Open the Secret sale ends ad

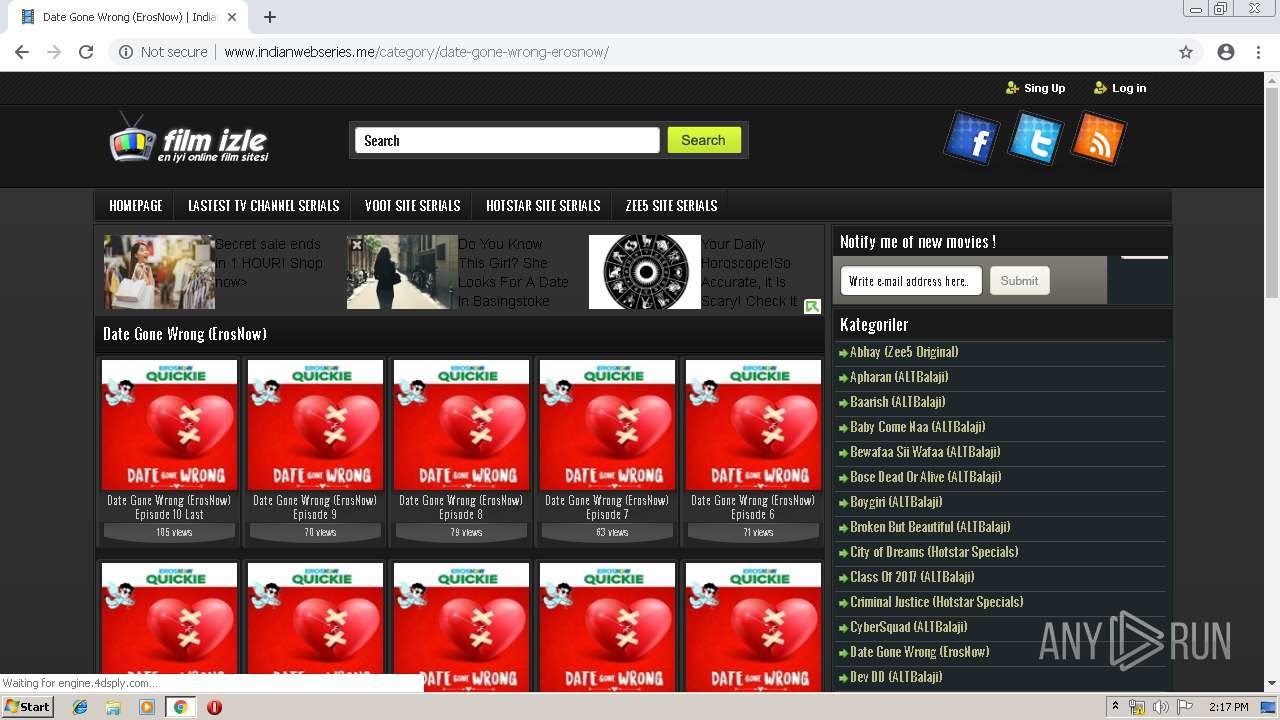pos(213,272)
